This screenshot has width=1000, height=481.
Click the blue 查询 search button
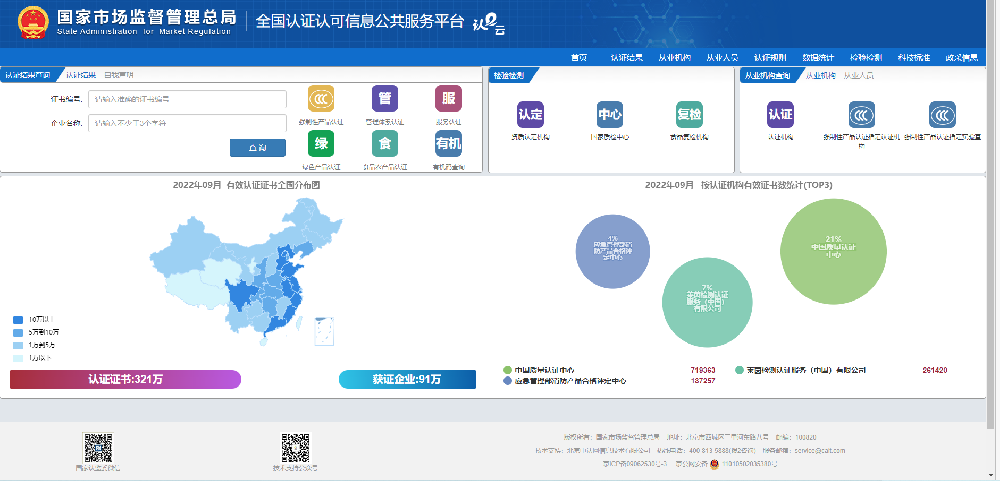point(257,148)
